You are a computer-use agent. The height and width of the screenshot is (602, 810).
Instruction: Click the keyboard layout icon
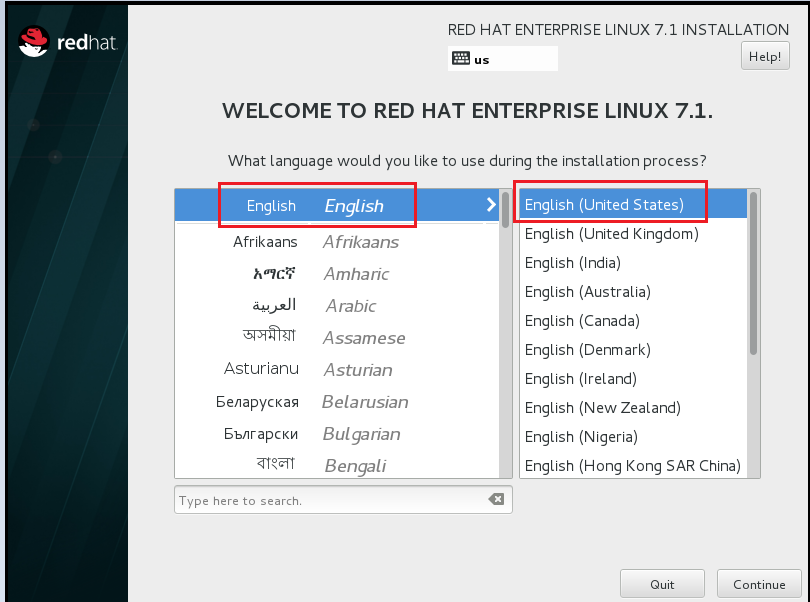pos(460,58)
